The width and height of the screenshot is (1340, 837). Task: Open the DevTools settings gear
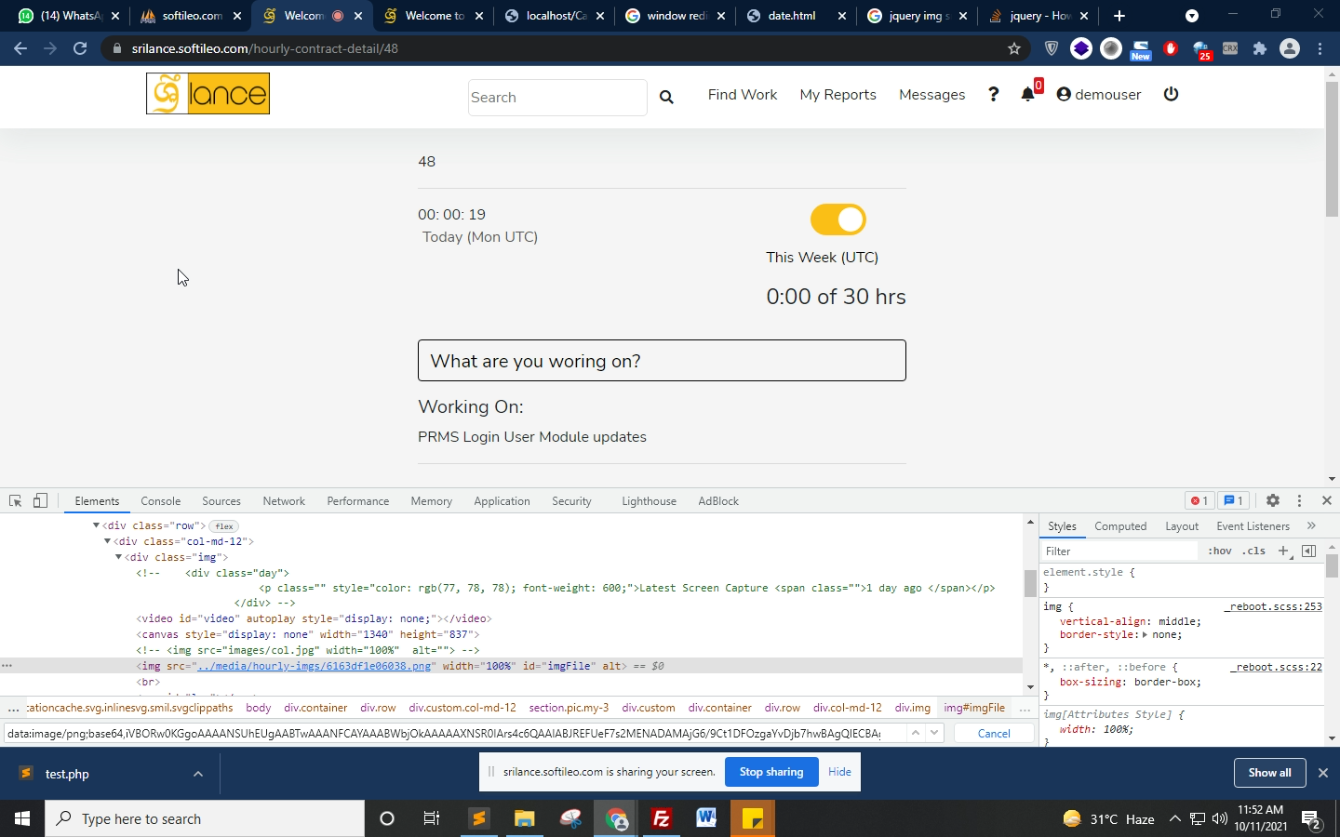(1272, 501)
